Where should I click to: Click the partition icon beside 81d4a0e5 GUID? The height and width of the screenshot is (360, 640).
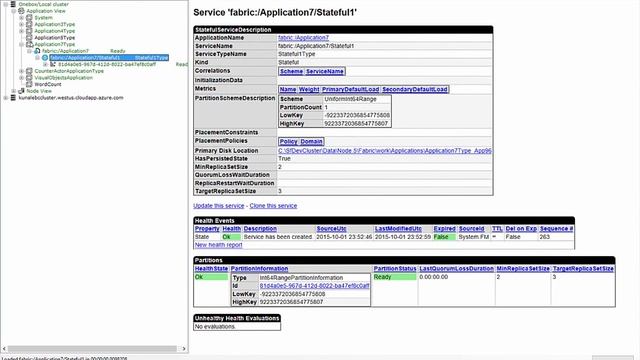(53, 64)
